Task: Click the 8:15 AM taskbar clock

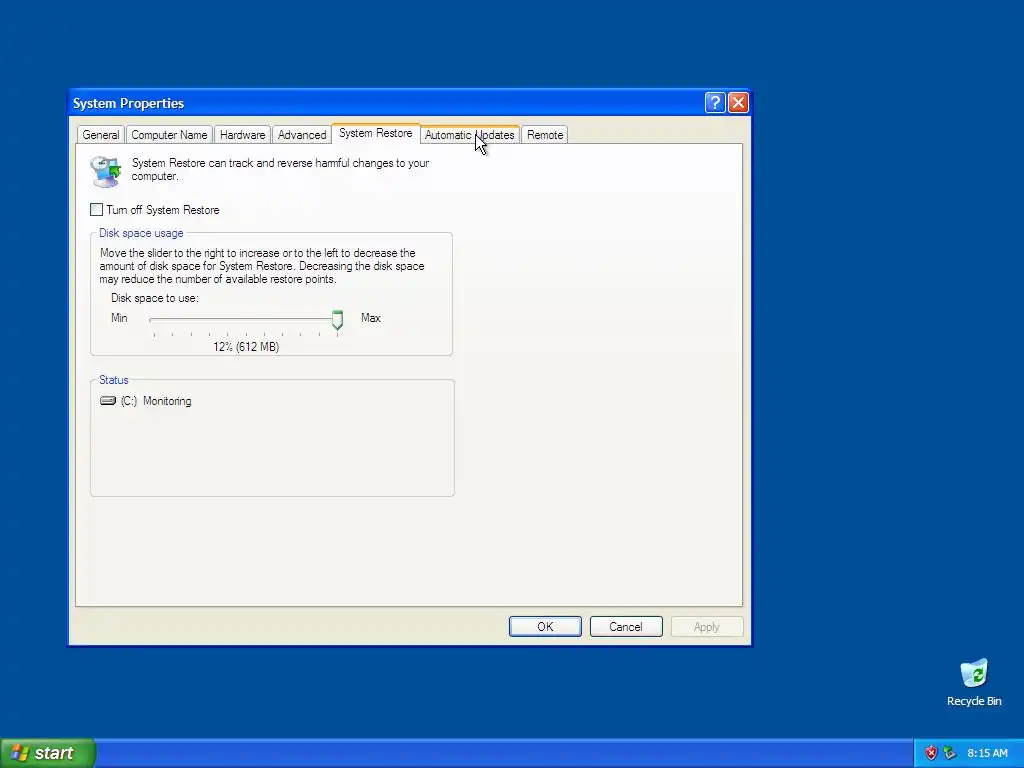Action: click(987, 753)
